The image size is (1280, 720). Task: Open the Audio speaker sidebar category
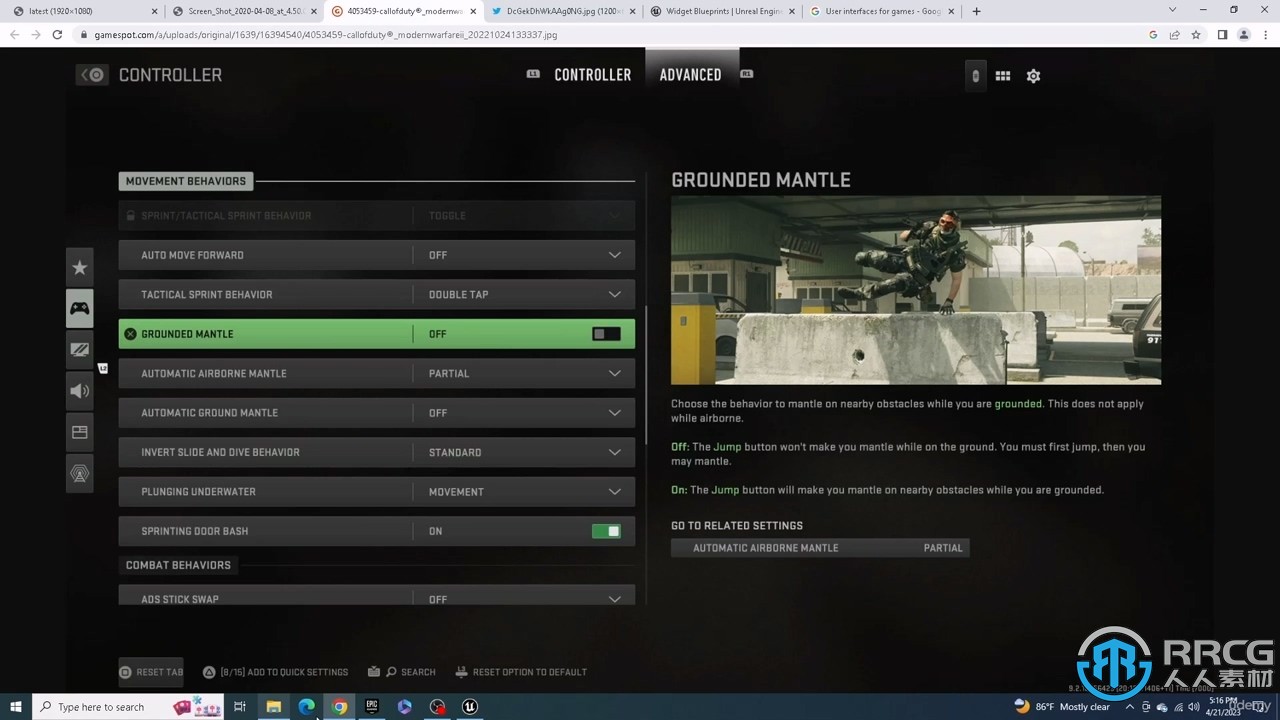tap(80, 390)
